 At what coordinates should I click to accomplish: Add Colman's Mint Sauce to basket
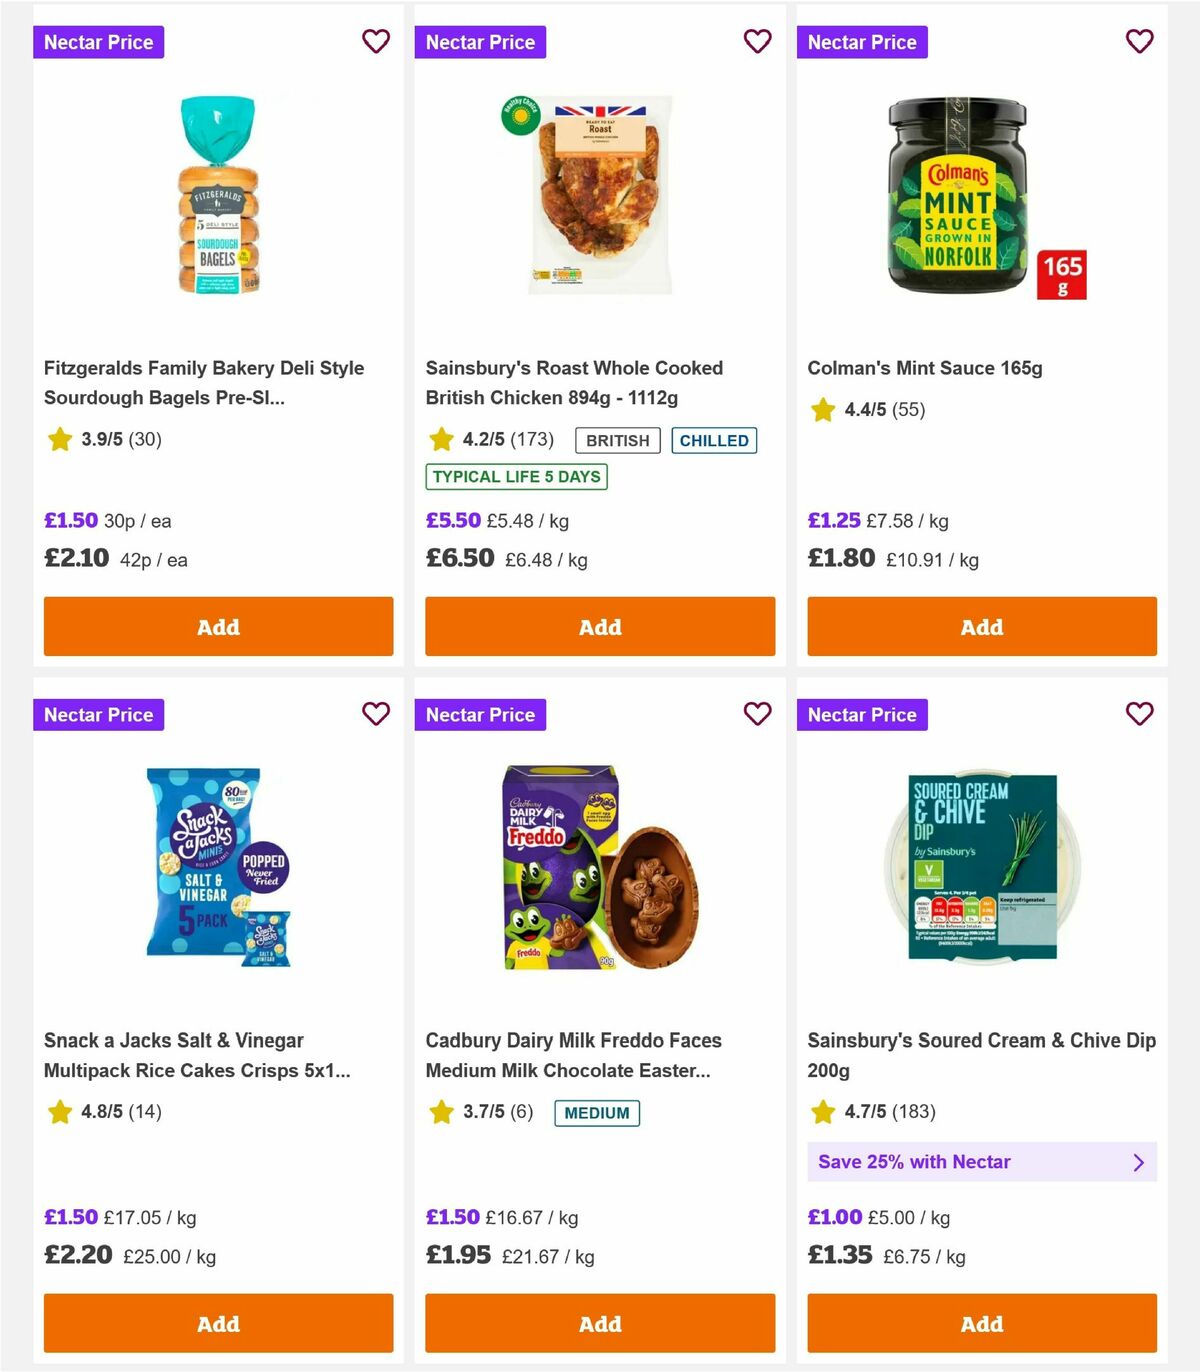coord(981,627)
